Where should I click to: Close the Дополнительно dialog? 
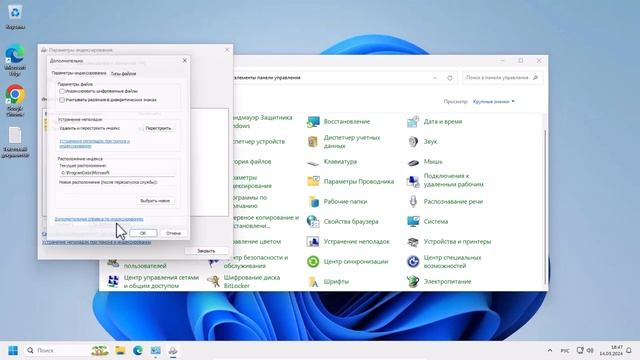(185, 60)
